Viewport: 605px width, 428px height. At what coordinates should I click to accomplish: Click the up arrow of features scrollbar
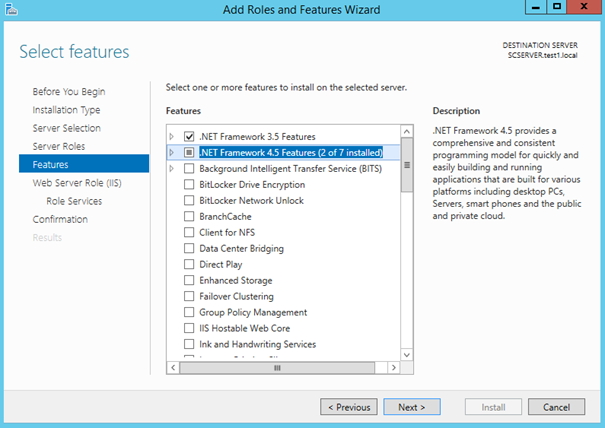tap(407, 132)
